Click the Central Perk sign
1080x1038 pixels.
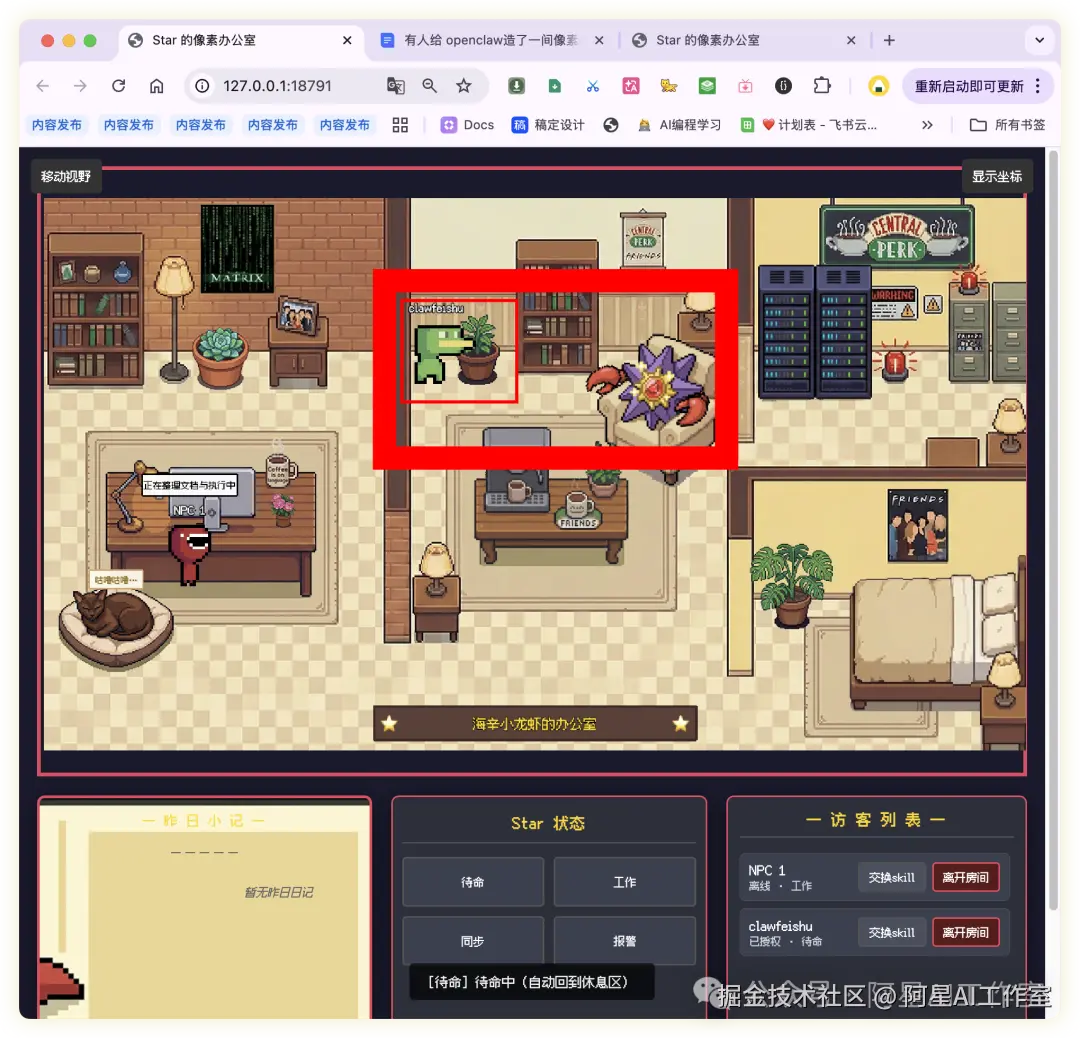(x=898, y=236)
